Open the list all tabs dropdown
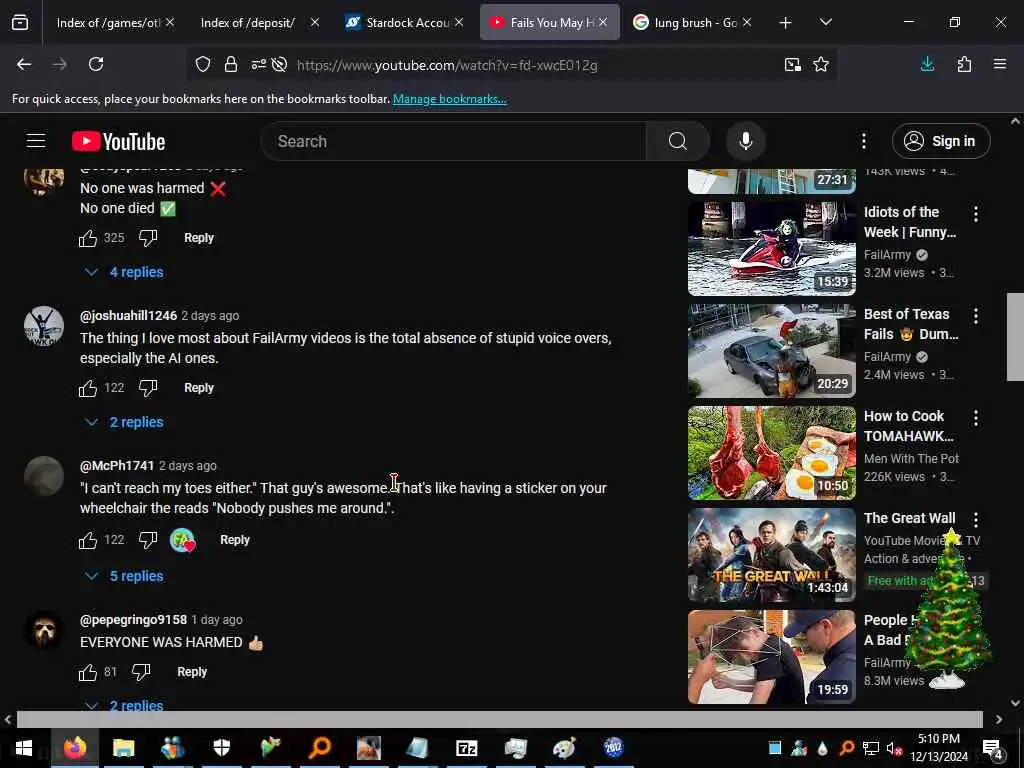The height and width of the screenshot is (768, 1024). coord(825,23)
